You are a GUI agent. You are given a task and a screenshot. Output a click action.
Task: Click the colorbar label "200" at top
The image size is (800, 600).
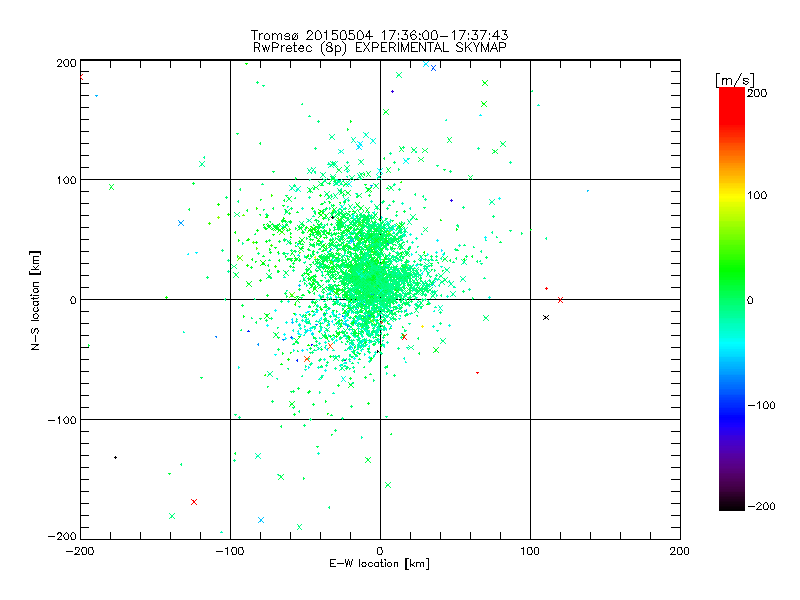tap(757, 93)
